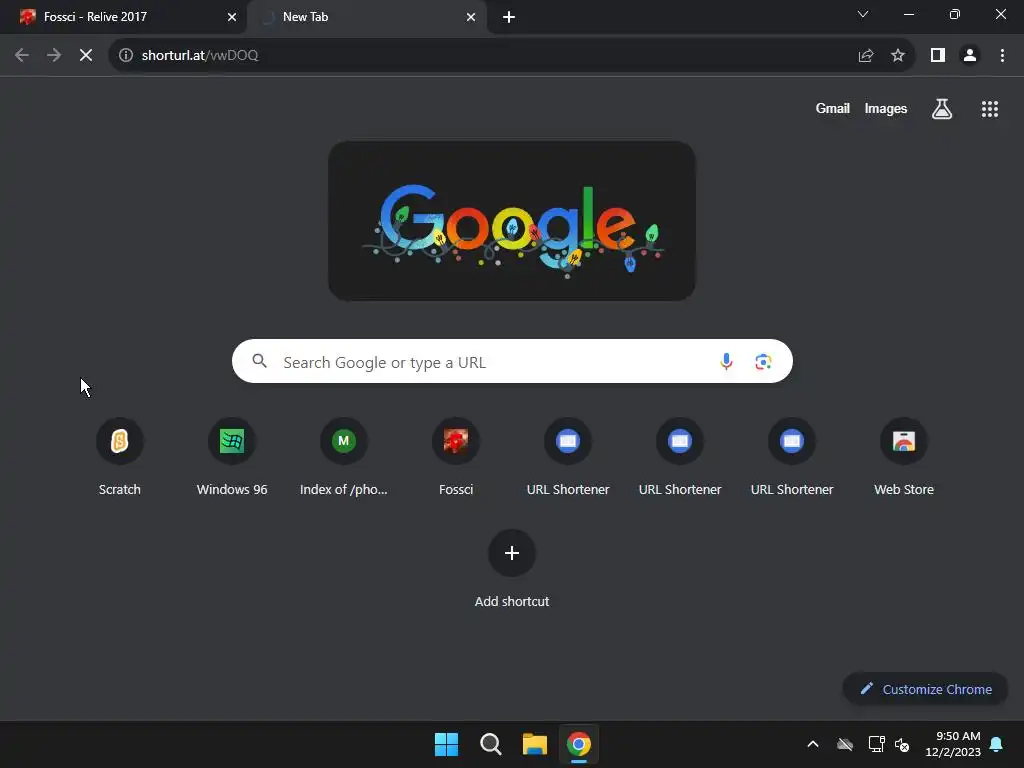
Task: Click the Chrome taskbar icon
Action: (579, 744)
